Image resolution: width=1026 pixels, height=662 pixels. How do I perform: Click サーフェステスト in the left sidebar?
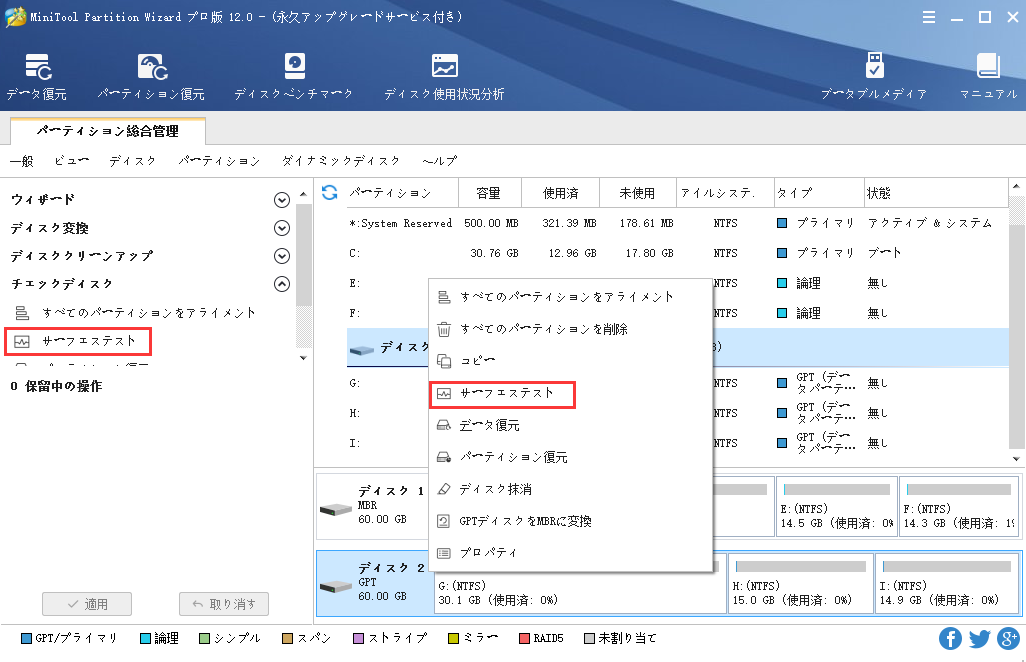tap(78, 341)
